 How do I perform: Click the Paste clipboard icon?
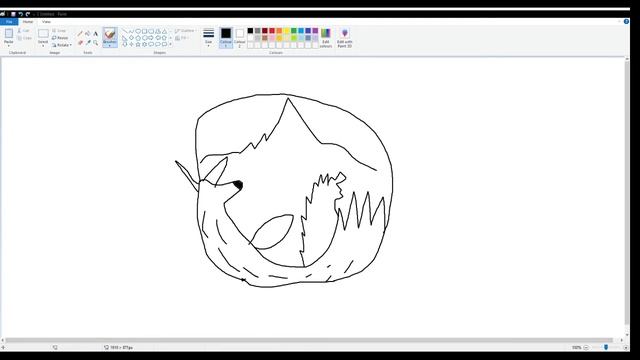click(x=9, y=33)
